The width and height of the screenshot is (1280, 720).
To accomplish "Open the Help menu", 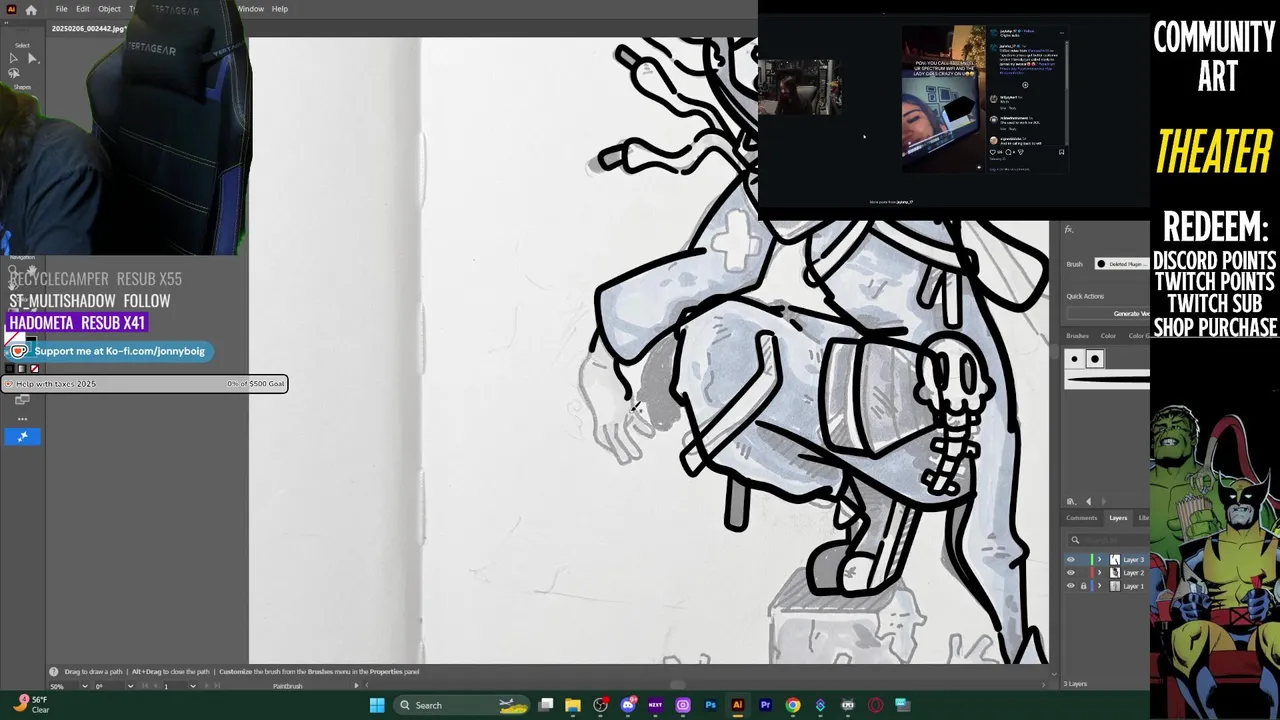I will pyautogui.click(x=280, y=9).
